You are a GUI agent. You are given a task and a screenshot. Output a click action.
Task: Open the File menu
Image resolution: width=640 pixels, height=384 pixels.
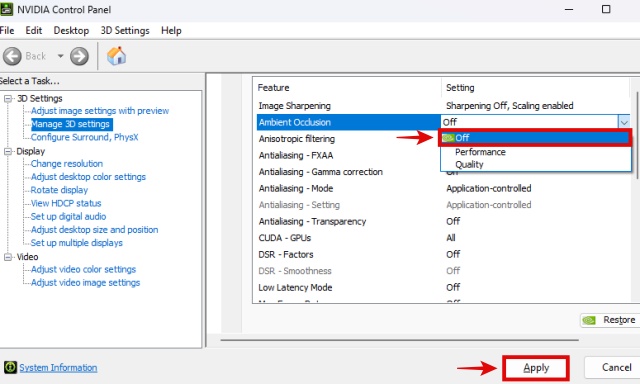click(7, 31)
